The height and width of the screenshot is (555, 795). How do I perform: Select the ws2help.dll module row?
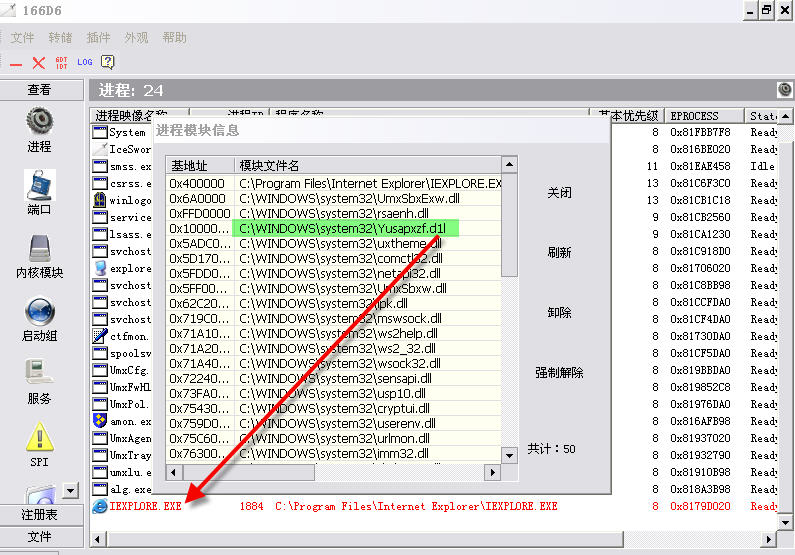[334, 334]
